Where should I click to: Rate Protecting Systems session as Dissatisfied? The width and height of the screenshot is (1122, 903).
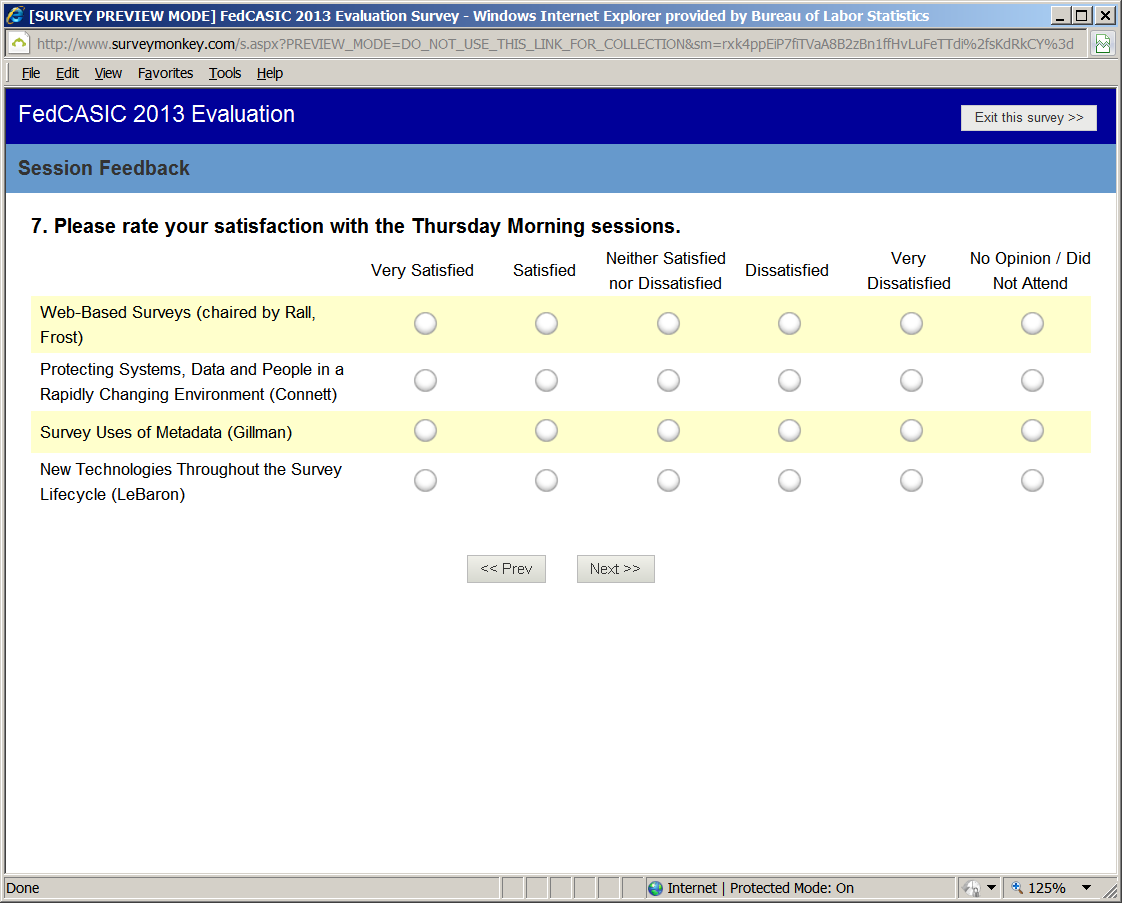click(x=789, y=381)
